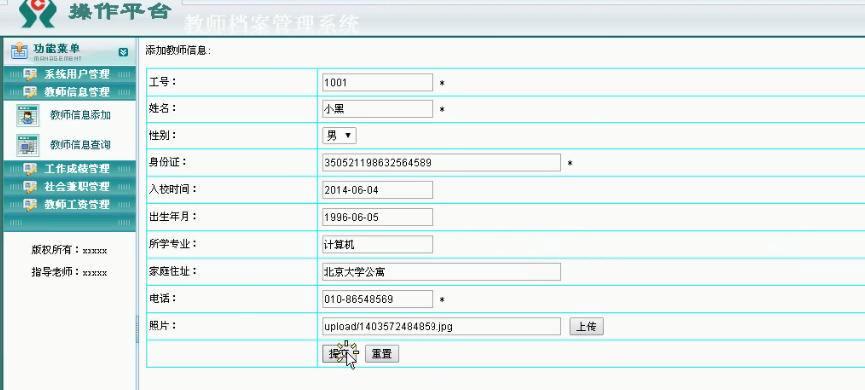Click the icon beside 教师信息管理
The height and width of the screenshot is (390, 865).
30,92
